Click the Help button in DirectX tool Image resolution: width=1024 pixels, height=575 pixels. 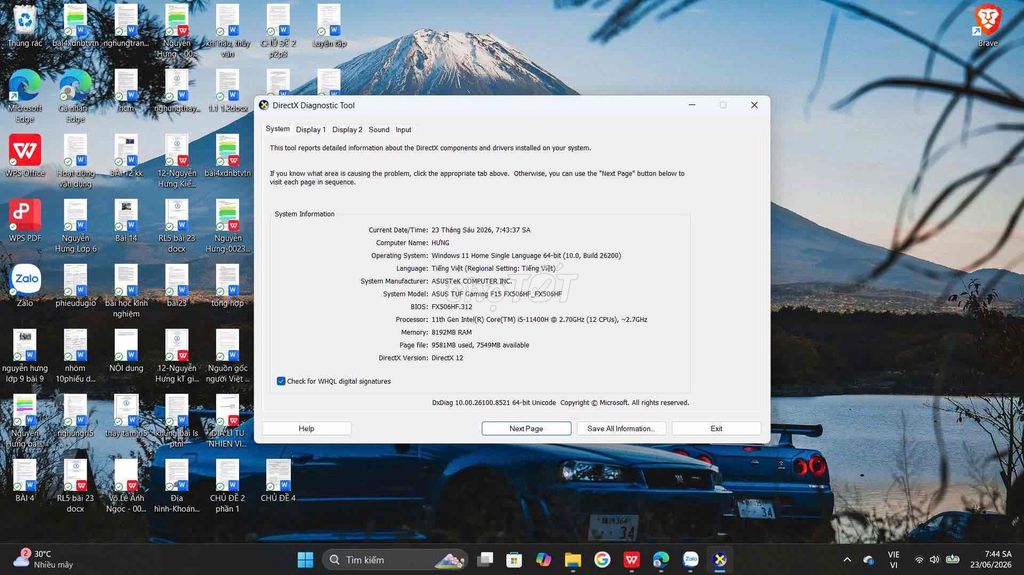(x=306, y=429)
